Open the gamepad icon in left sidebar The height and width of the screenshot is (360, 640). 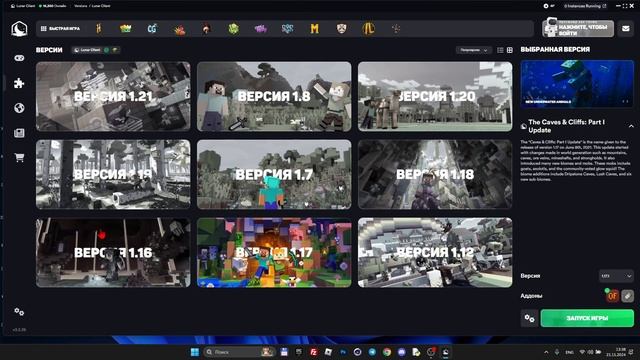[19, 58]
